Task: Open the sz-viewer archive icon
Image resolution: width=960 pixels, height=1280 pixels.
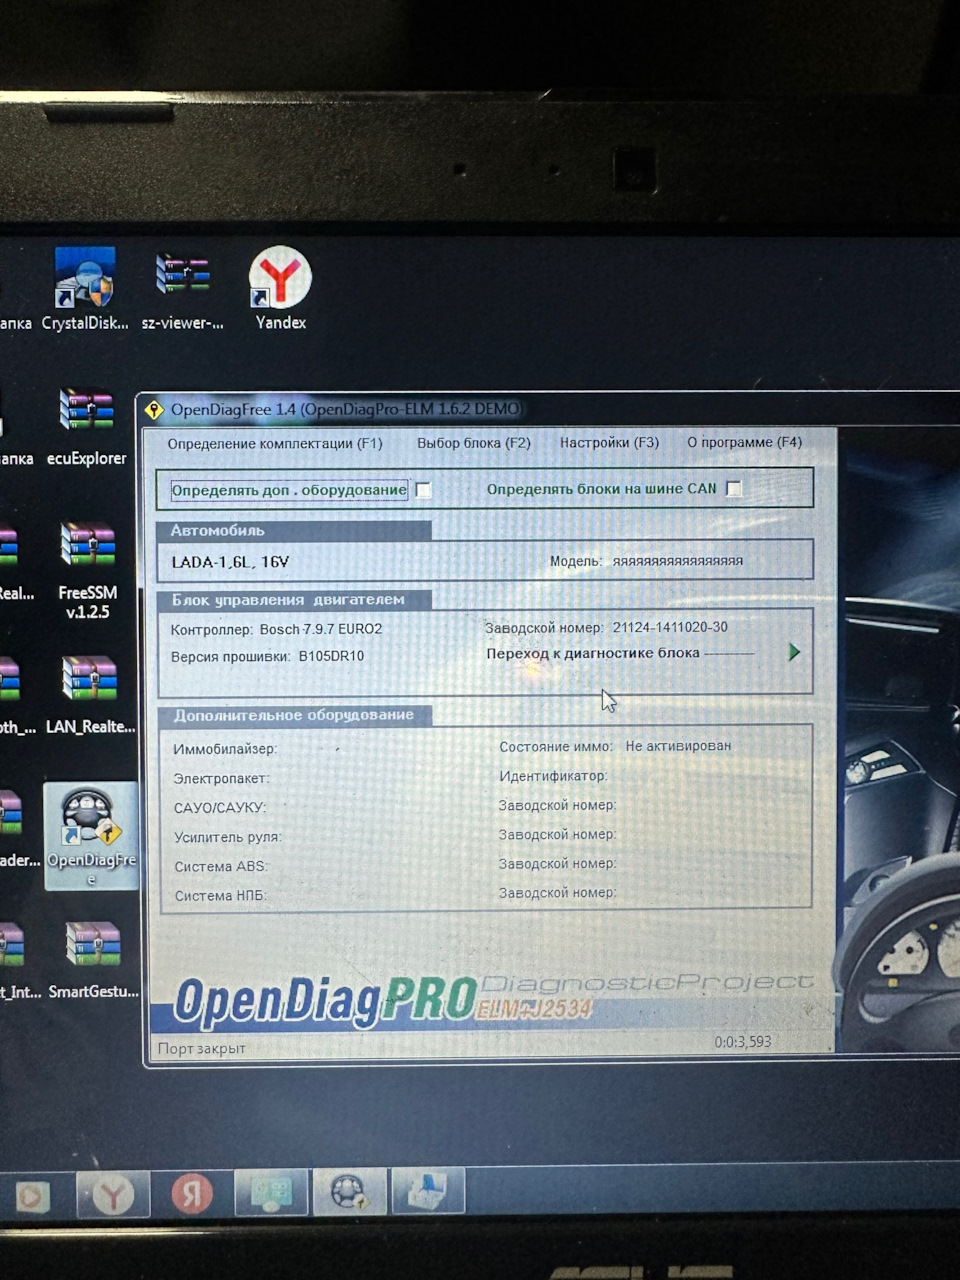Action: click(182, 288)
